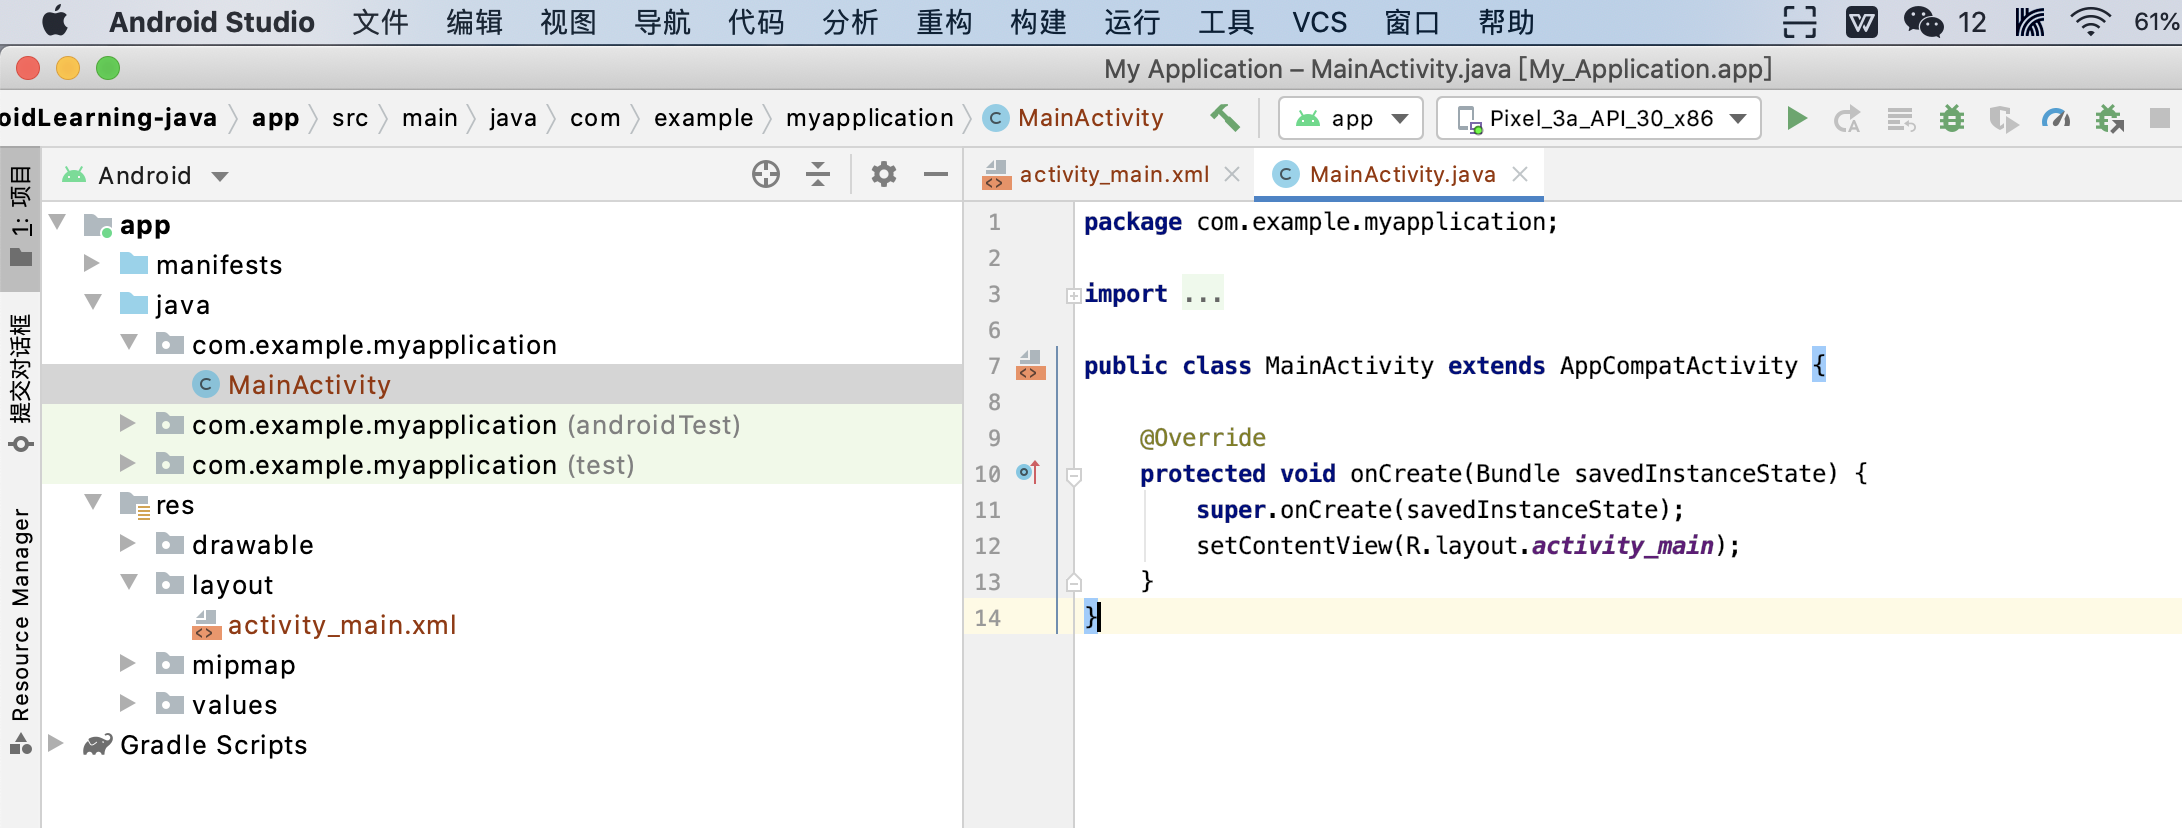
Task: Open the Commit side tool tab
Action: (x=20, y=383)
